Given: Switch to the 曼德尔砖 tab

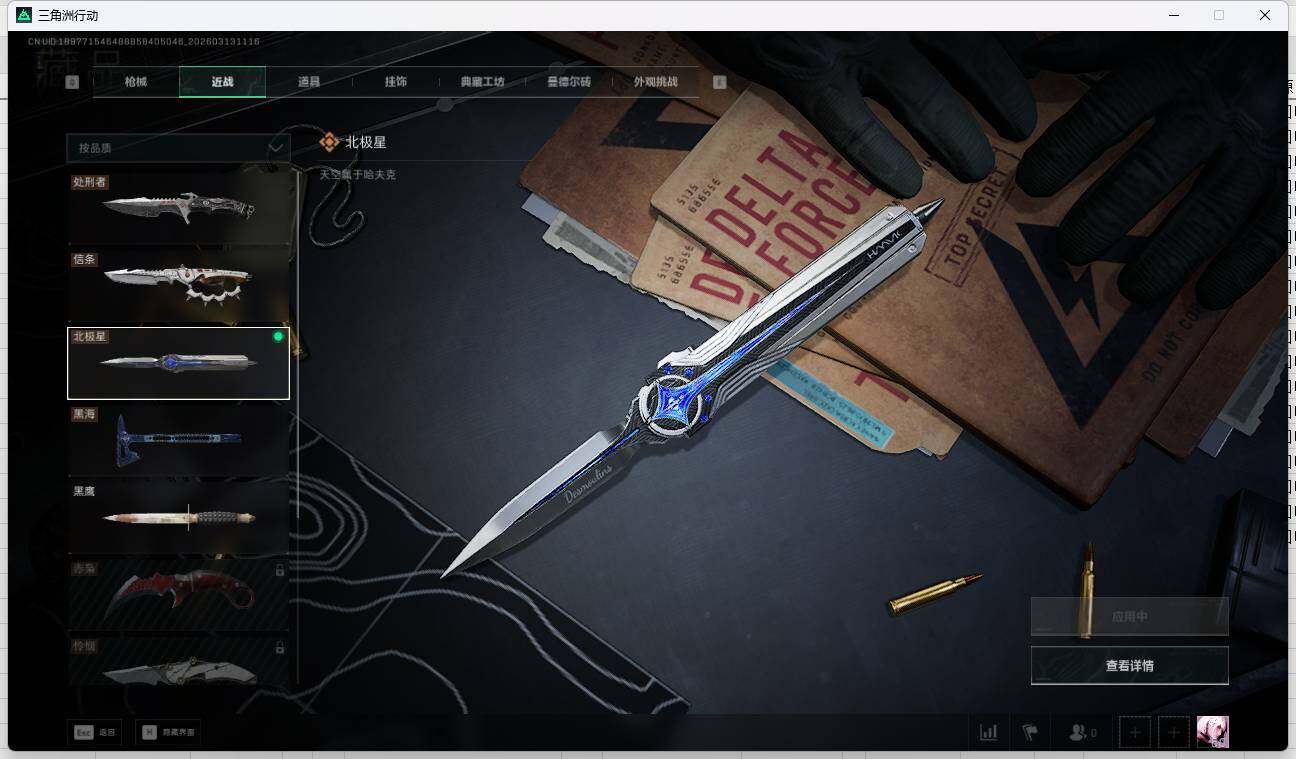Looking at the screenshot, I should point(569,82).
